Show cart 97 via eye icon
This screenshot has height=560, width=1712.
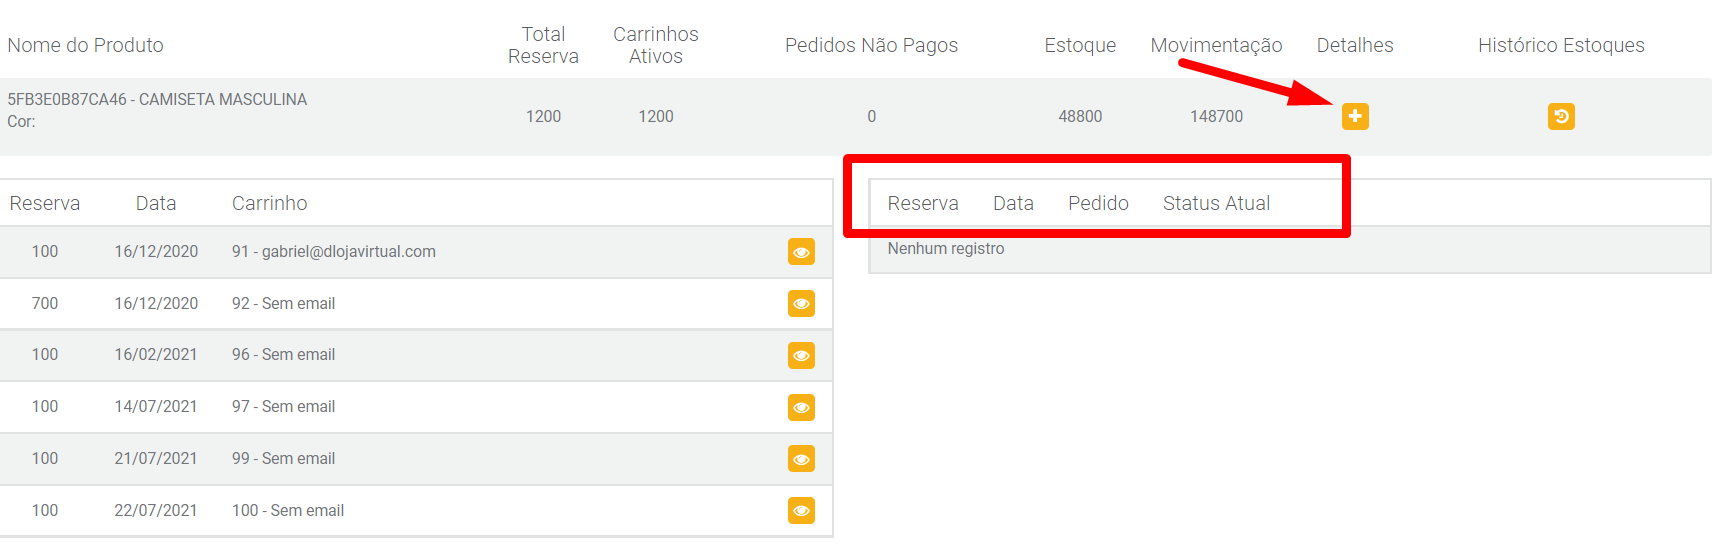point(801,407)
